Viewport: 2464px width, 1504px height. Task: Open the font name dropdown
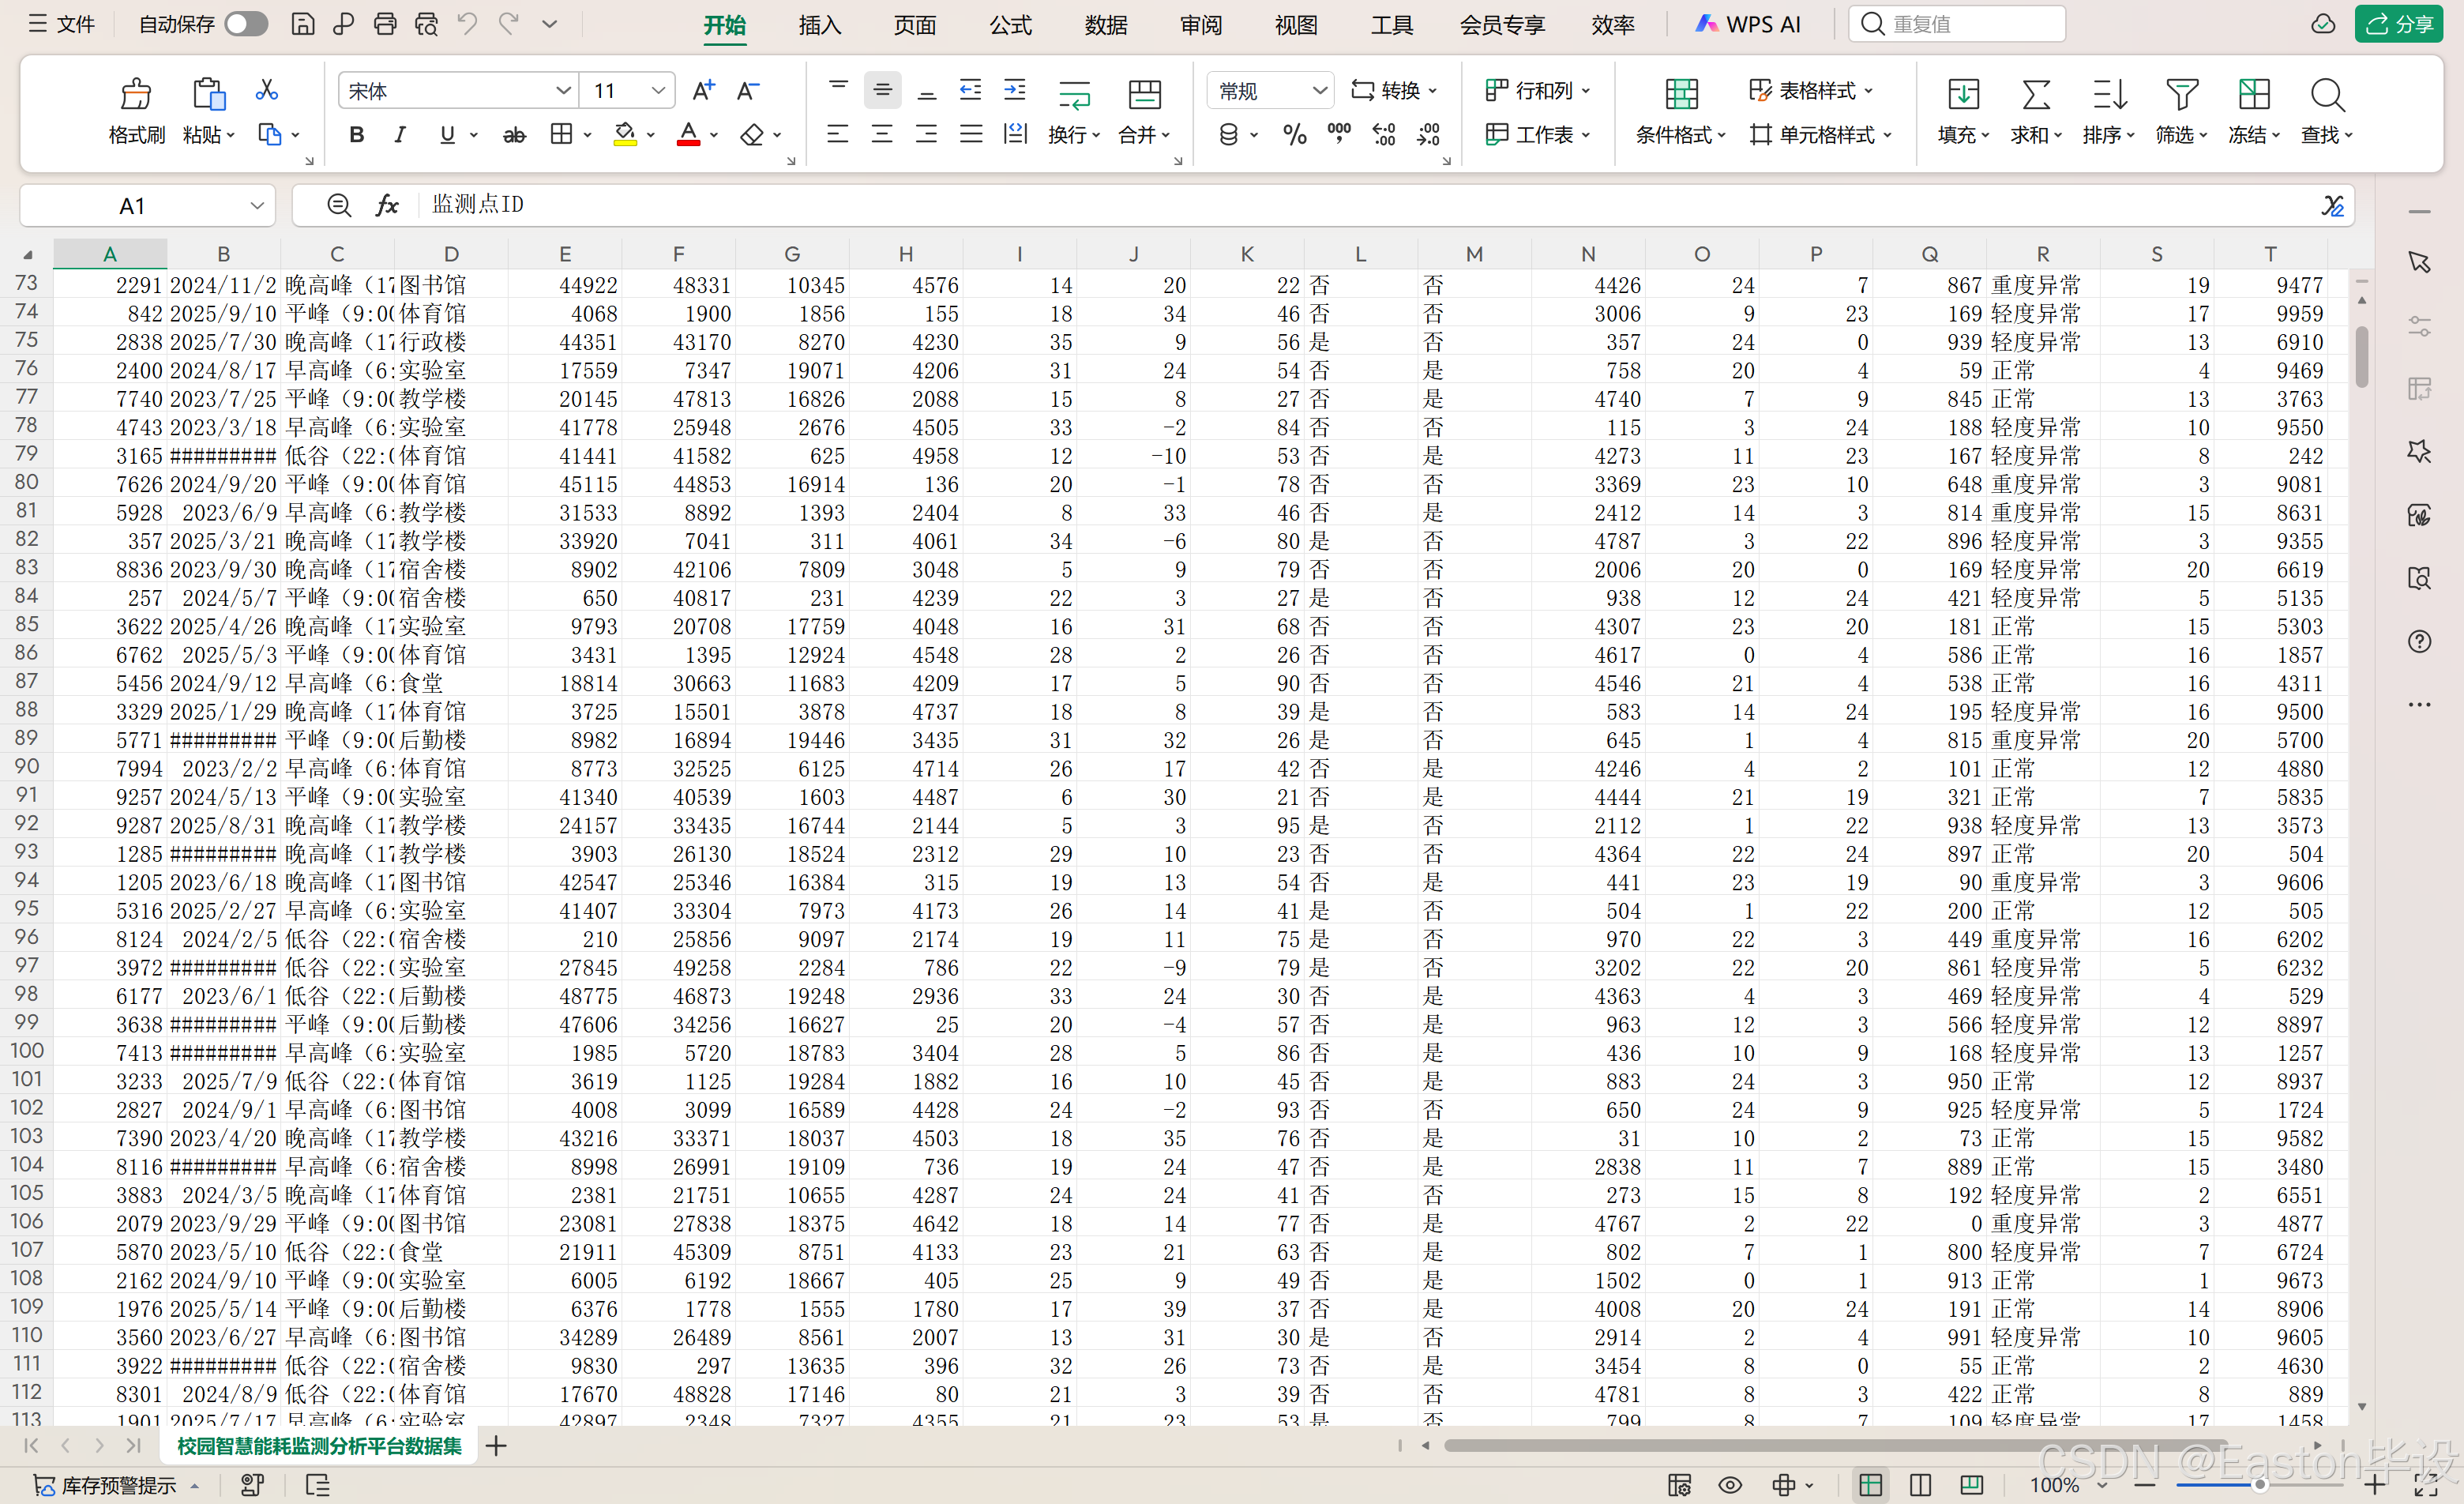point(564,91)
